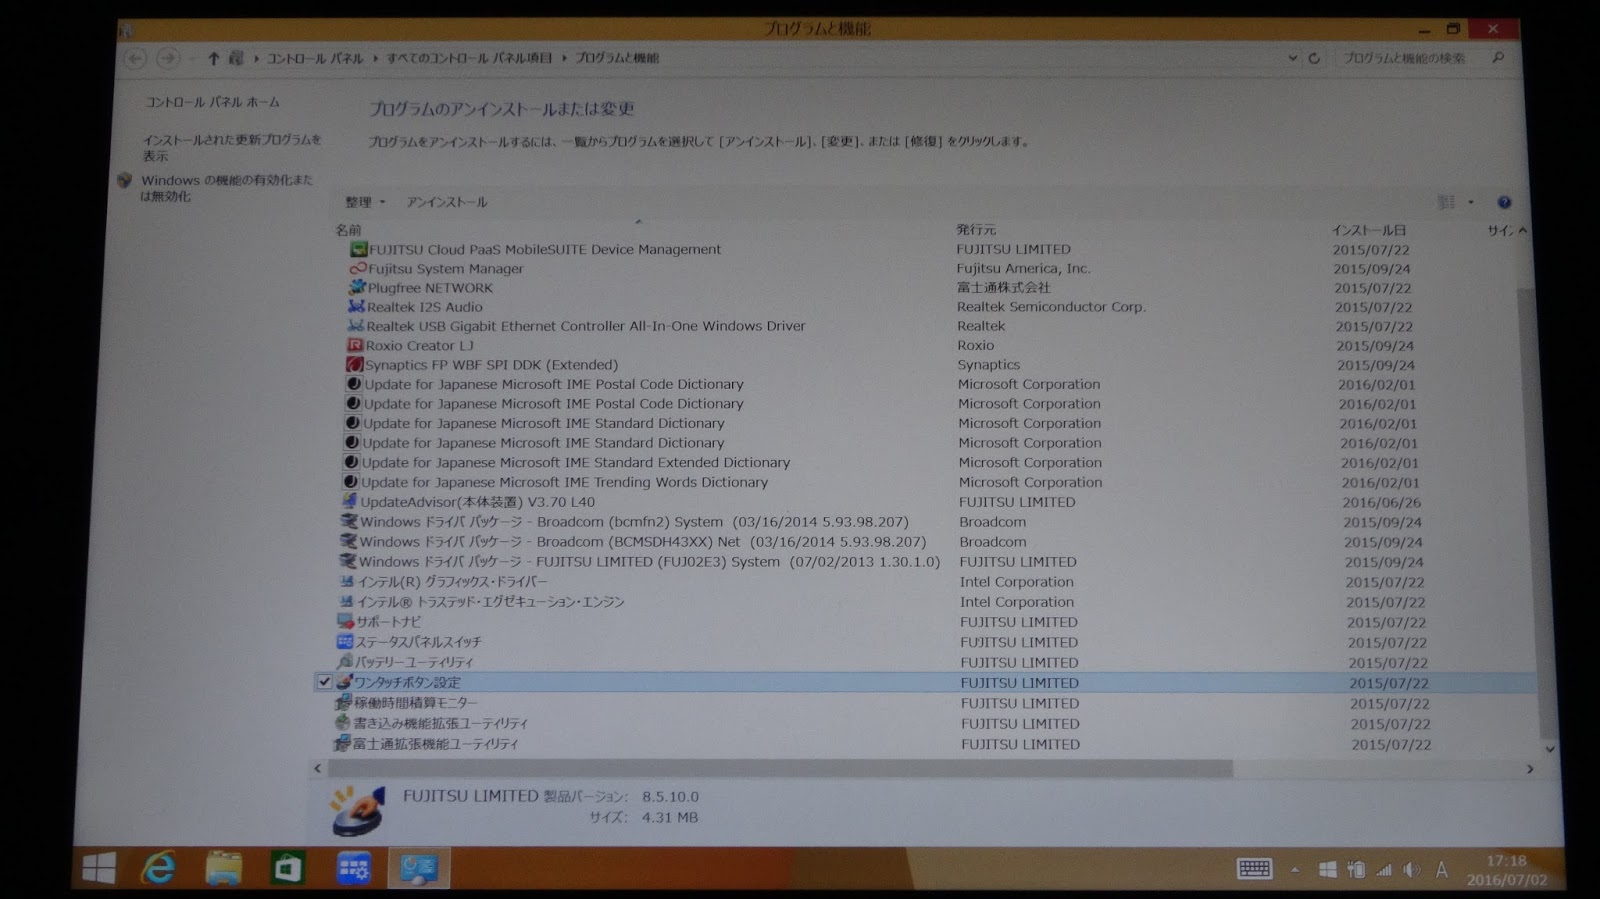Click the Synaptics FP WBF SPI DDK icon
Image resolution: width=1600 pixels, height=899 pixels.
coord(354,364)
